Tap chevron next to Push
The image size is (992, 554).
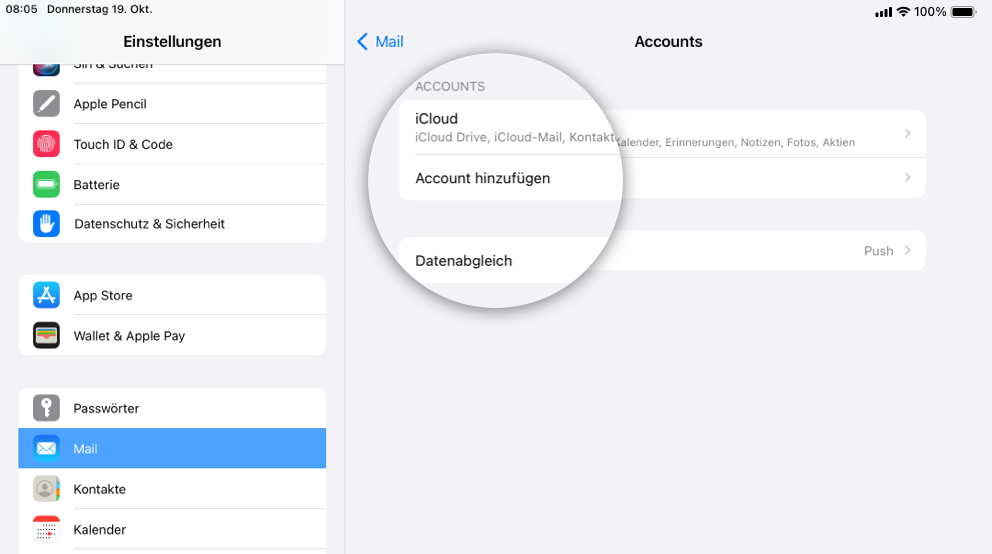coord(907,250)
